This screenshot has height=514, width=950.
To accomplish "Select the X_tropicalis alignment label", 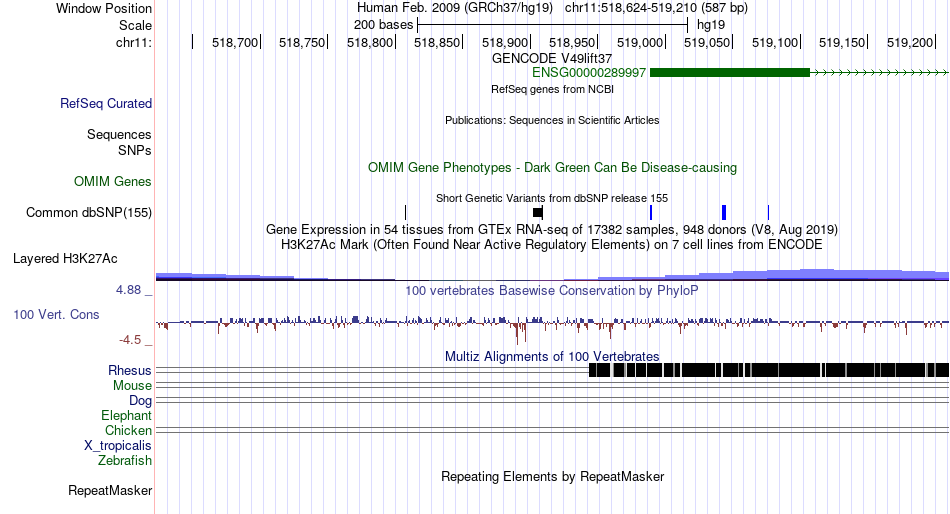I will (118, 446).
